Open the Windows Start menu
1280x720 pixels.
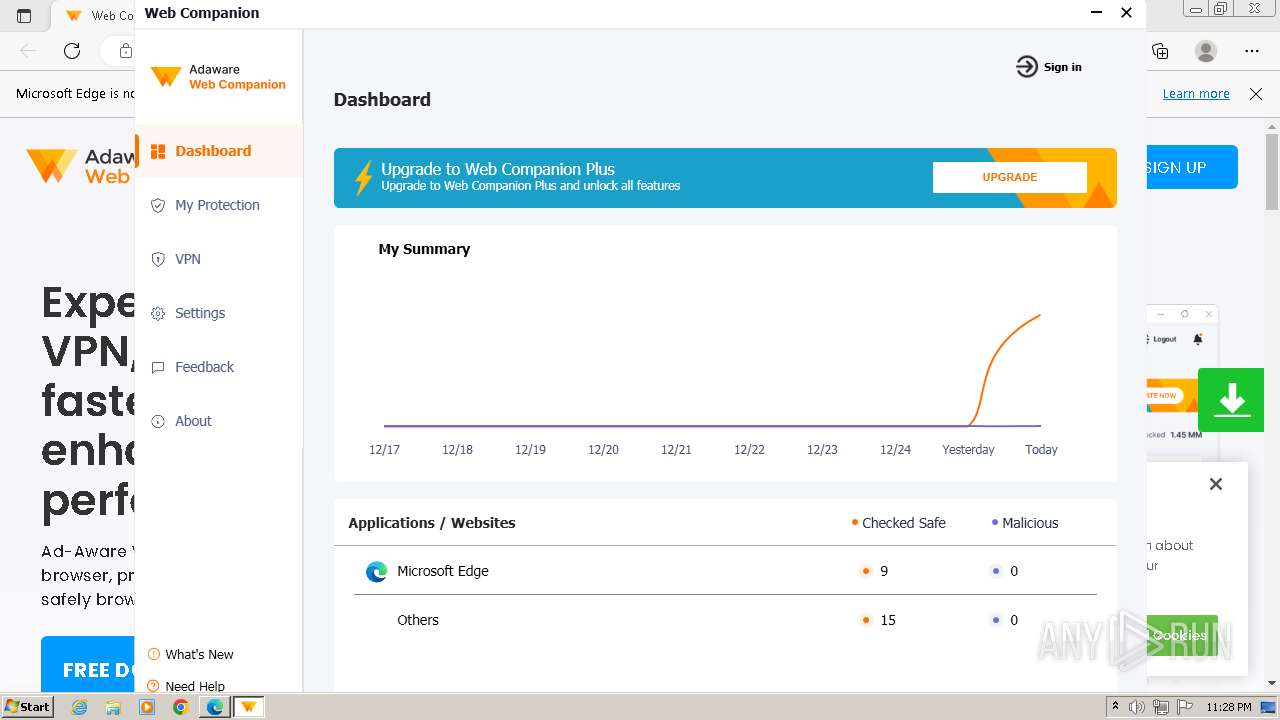(28, 706)
